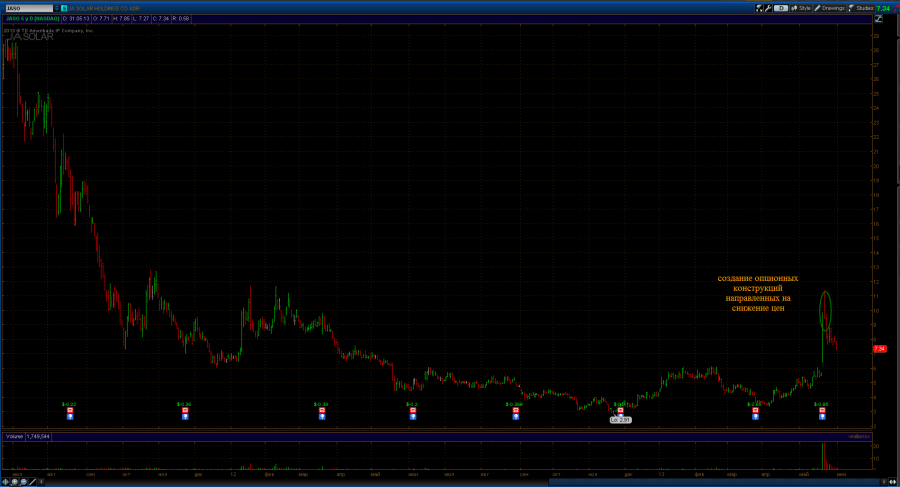
Task: Click the red 7.34 last price label
Action: click(879, 349)
